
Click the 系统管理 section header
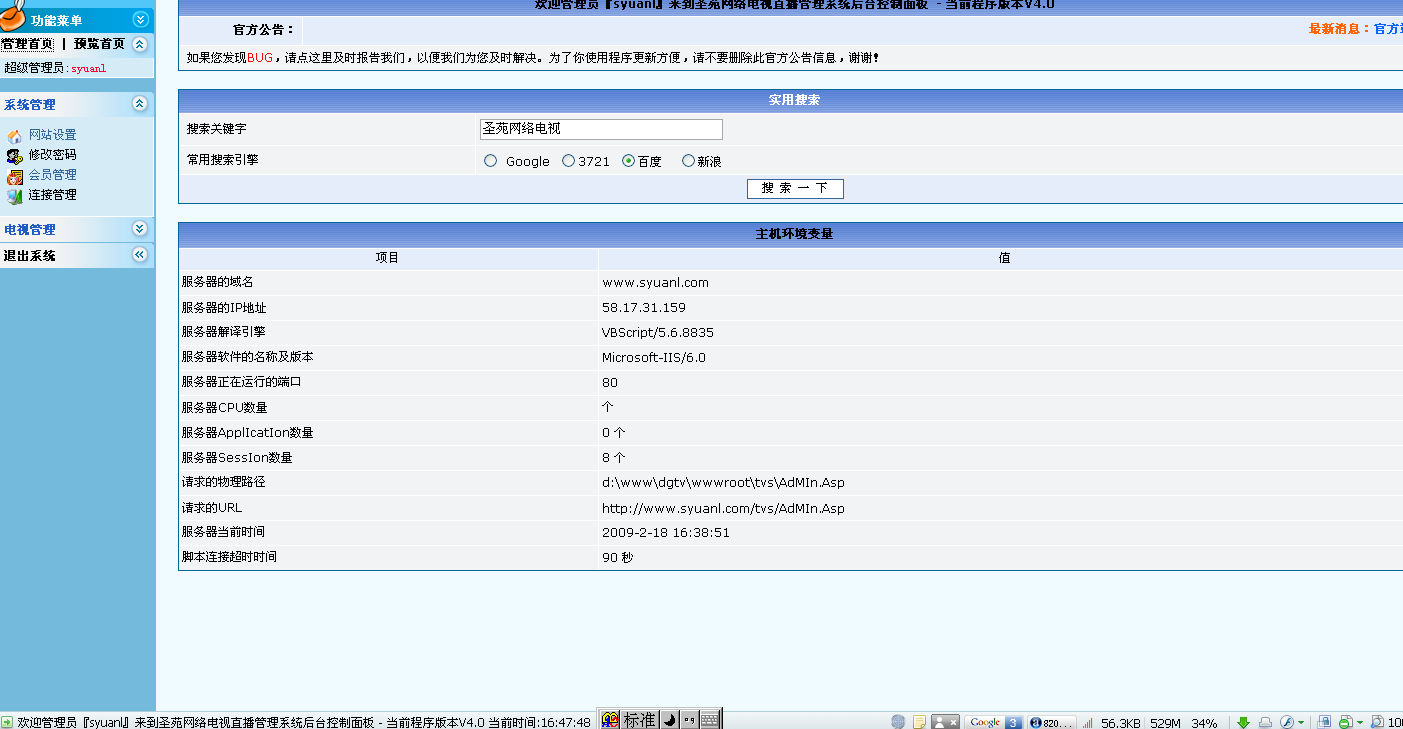click(77, 104)
